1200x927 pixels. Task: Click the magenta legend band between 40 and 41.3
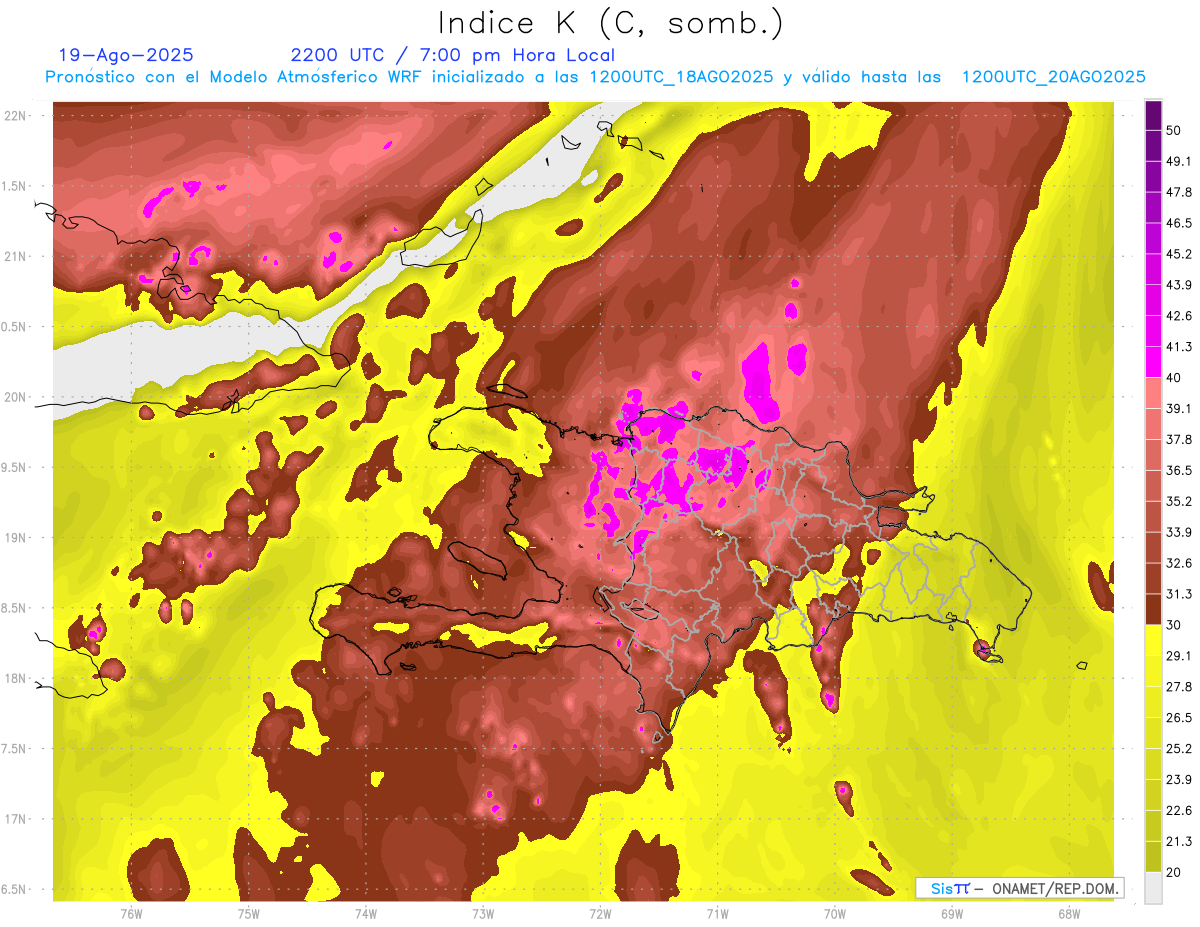[1153, 361]
